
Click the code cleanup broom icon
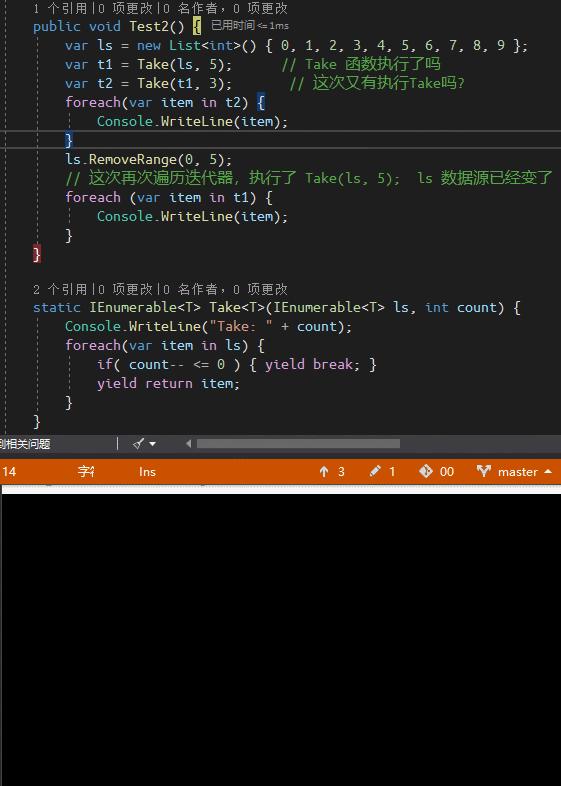pyautogui.click(x=139, y=443)
